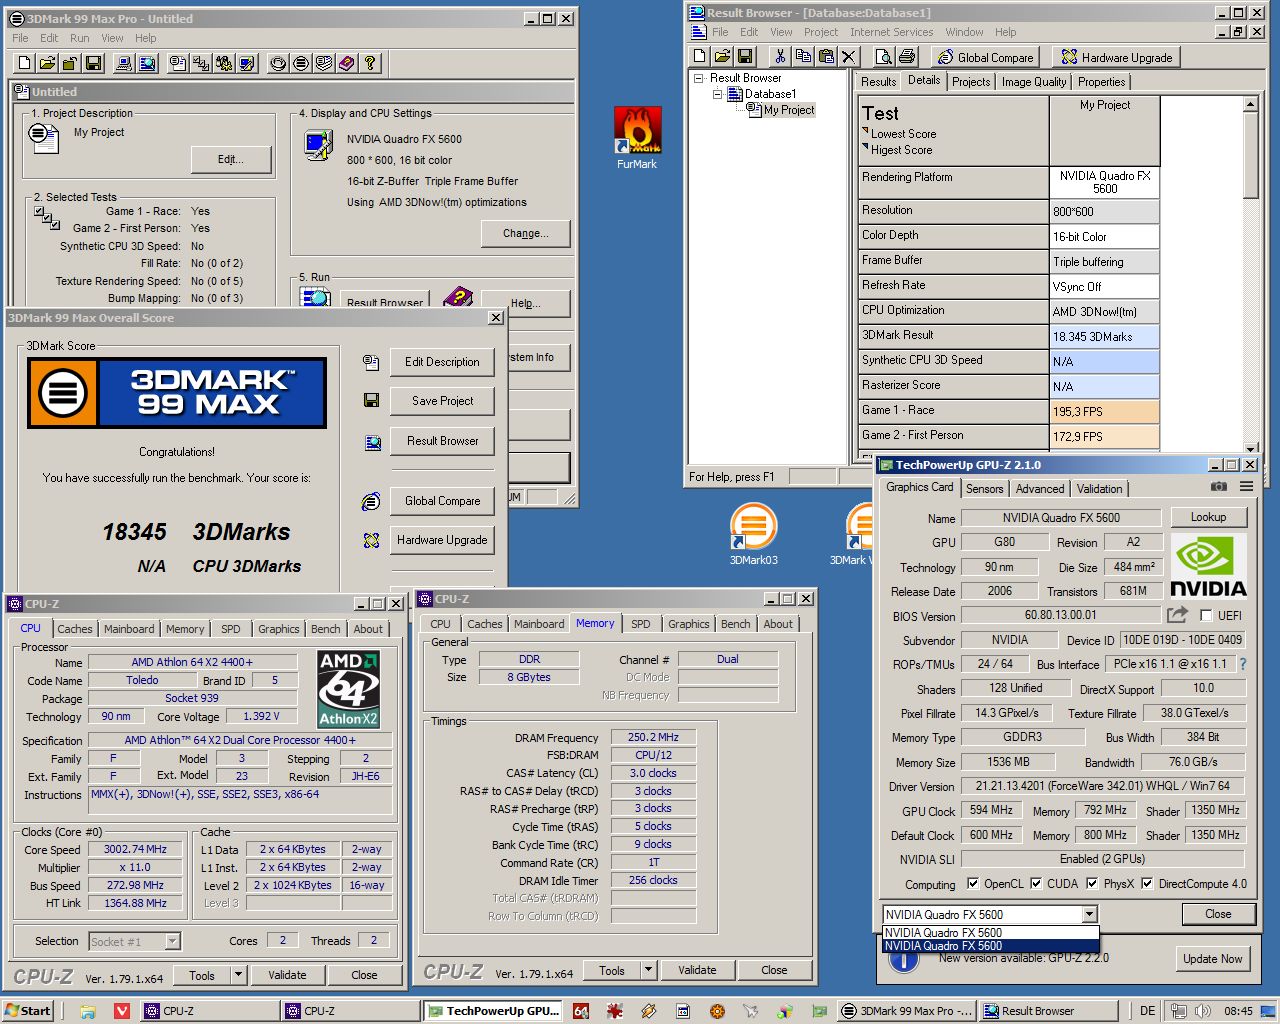The height and width of the screenshot is (1024, 1280).
Task: Click the Lookup button in GPU-Z
Action: 1208,517
